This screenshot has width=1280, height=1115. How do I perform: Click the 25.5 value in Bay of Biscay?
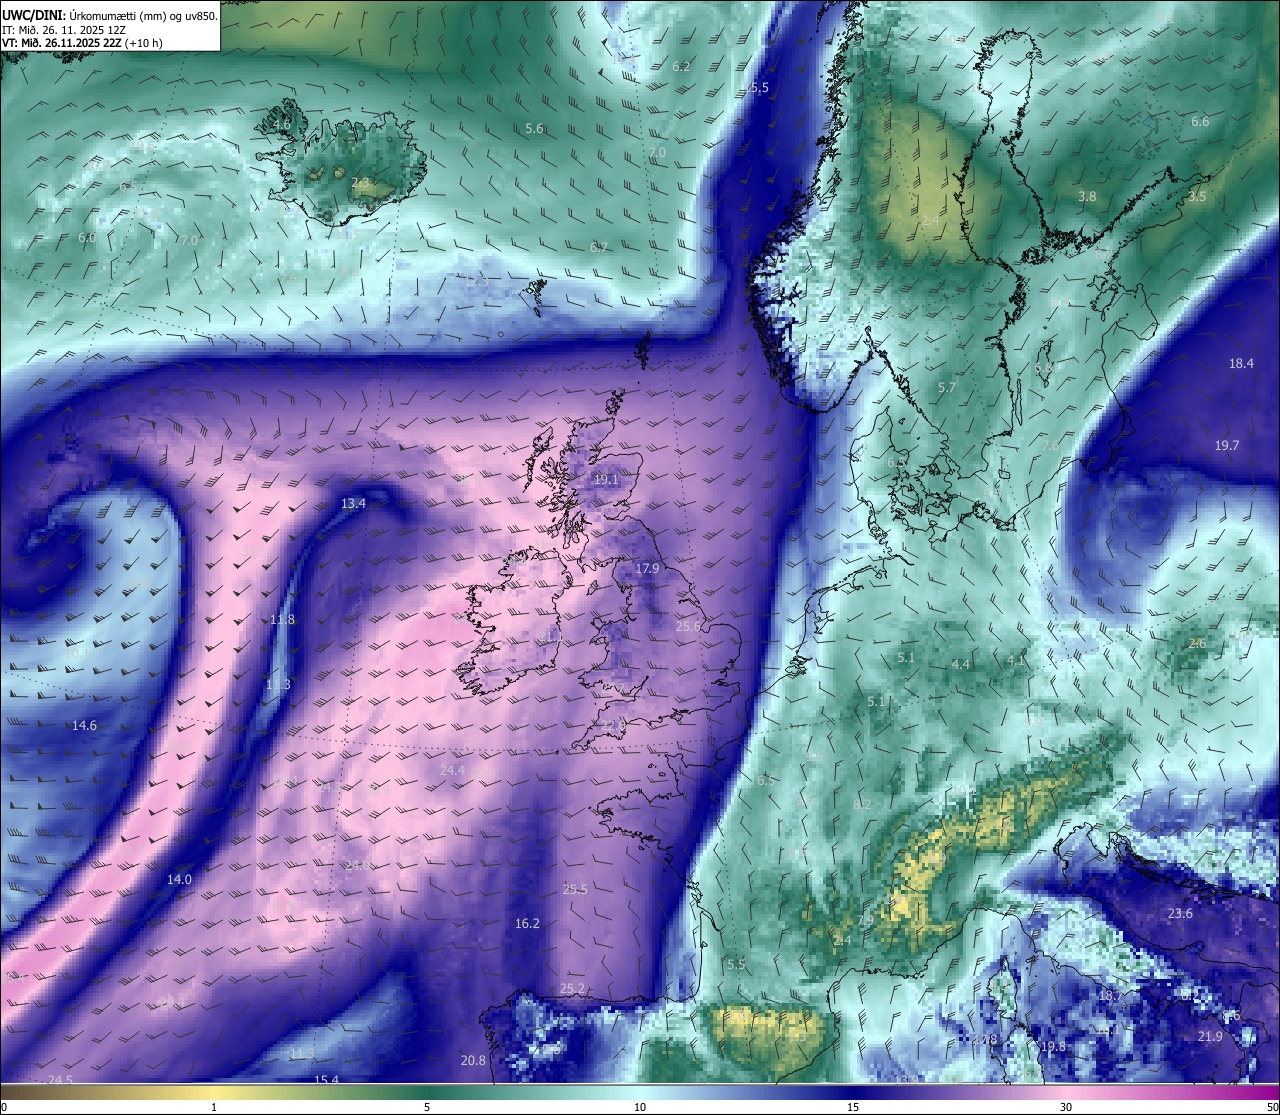pyautogui.click(x=575, y=890)
